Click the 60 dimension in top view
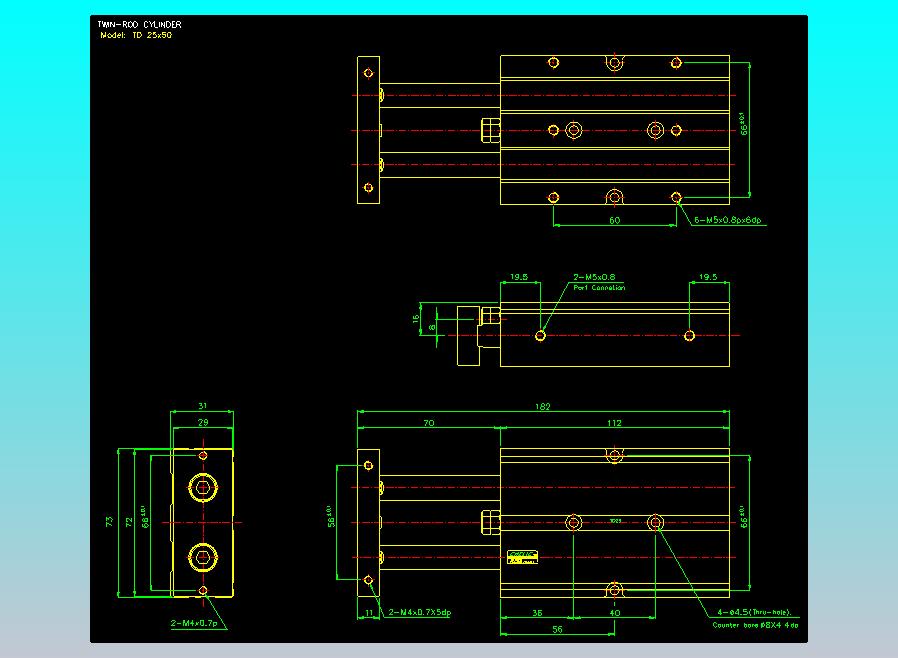 click(x=615, y=220)
